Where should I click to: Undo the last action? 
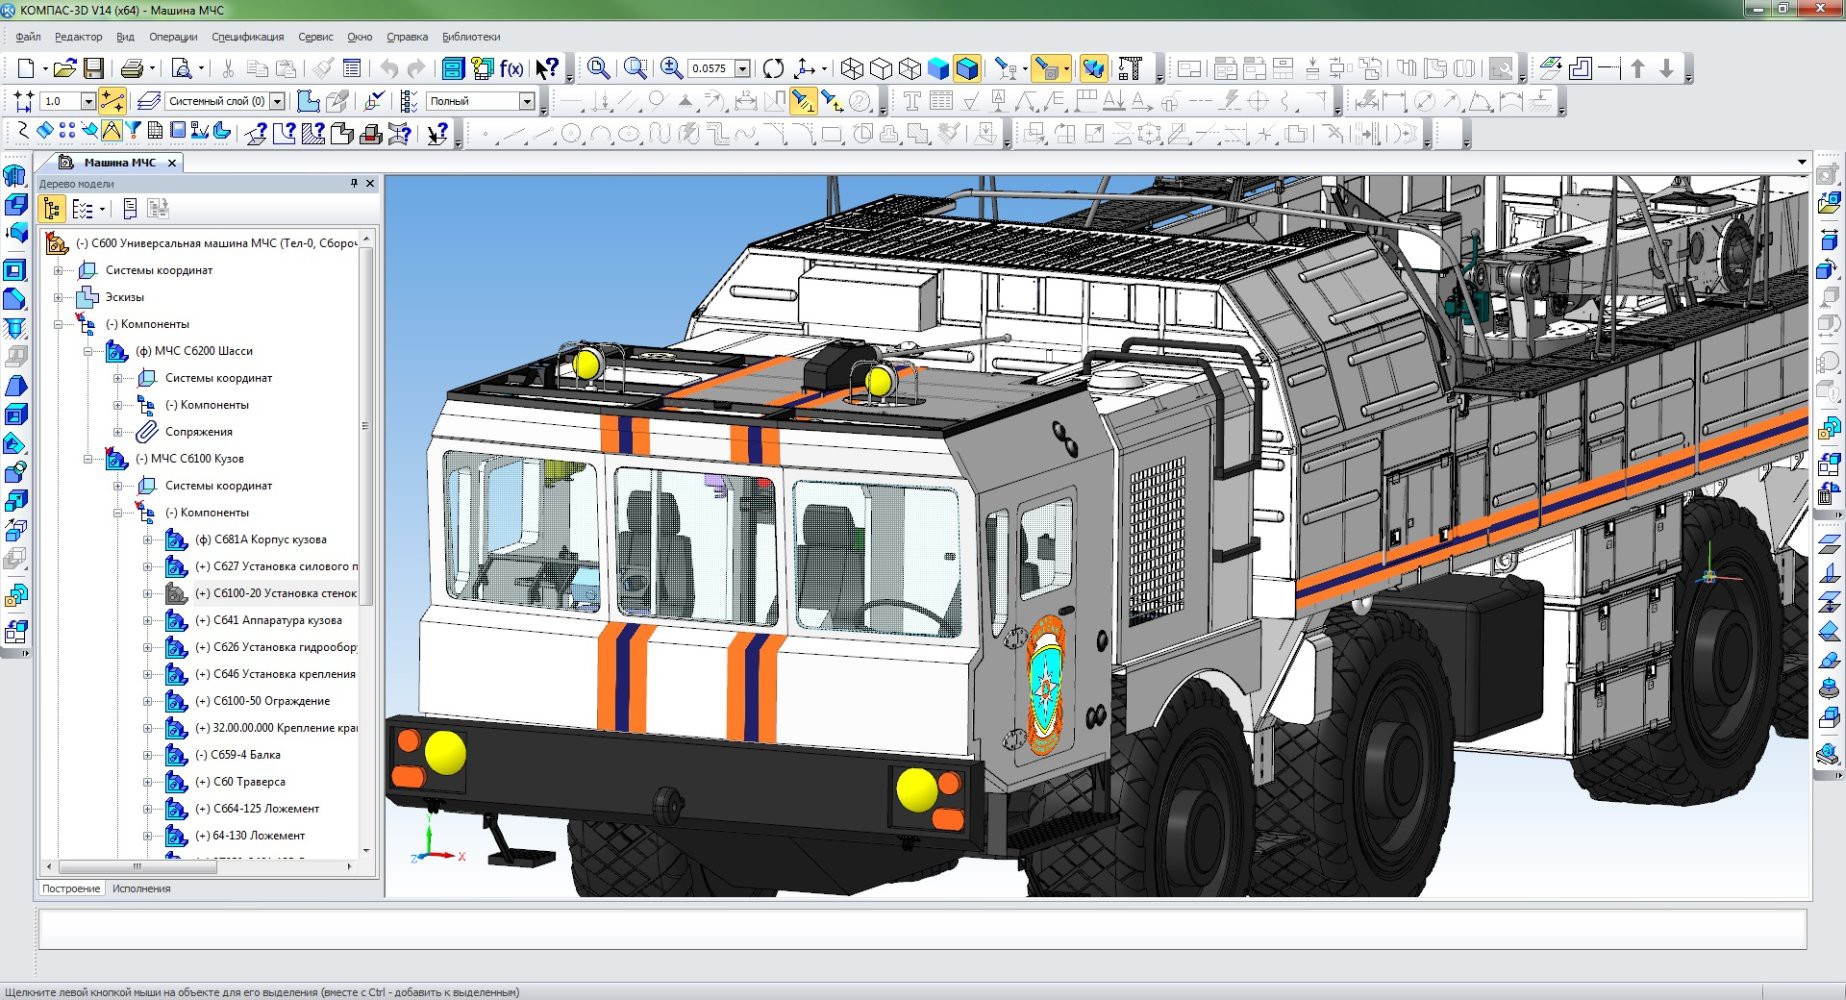389,68
